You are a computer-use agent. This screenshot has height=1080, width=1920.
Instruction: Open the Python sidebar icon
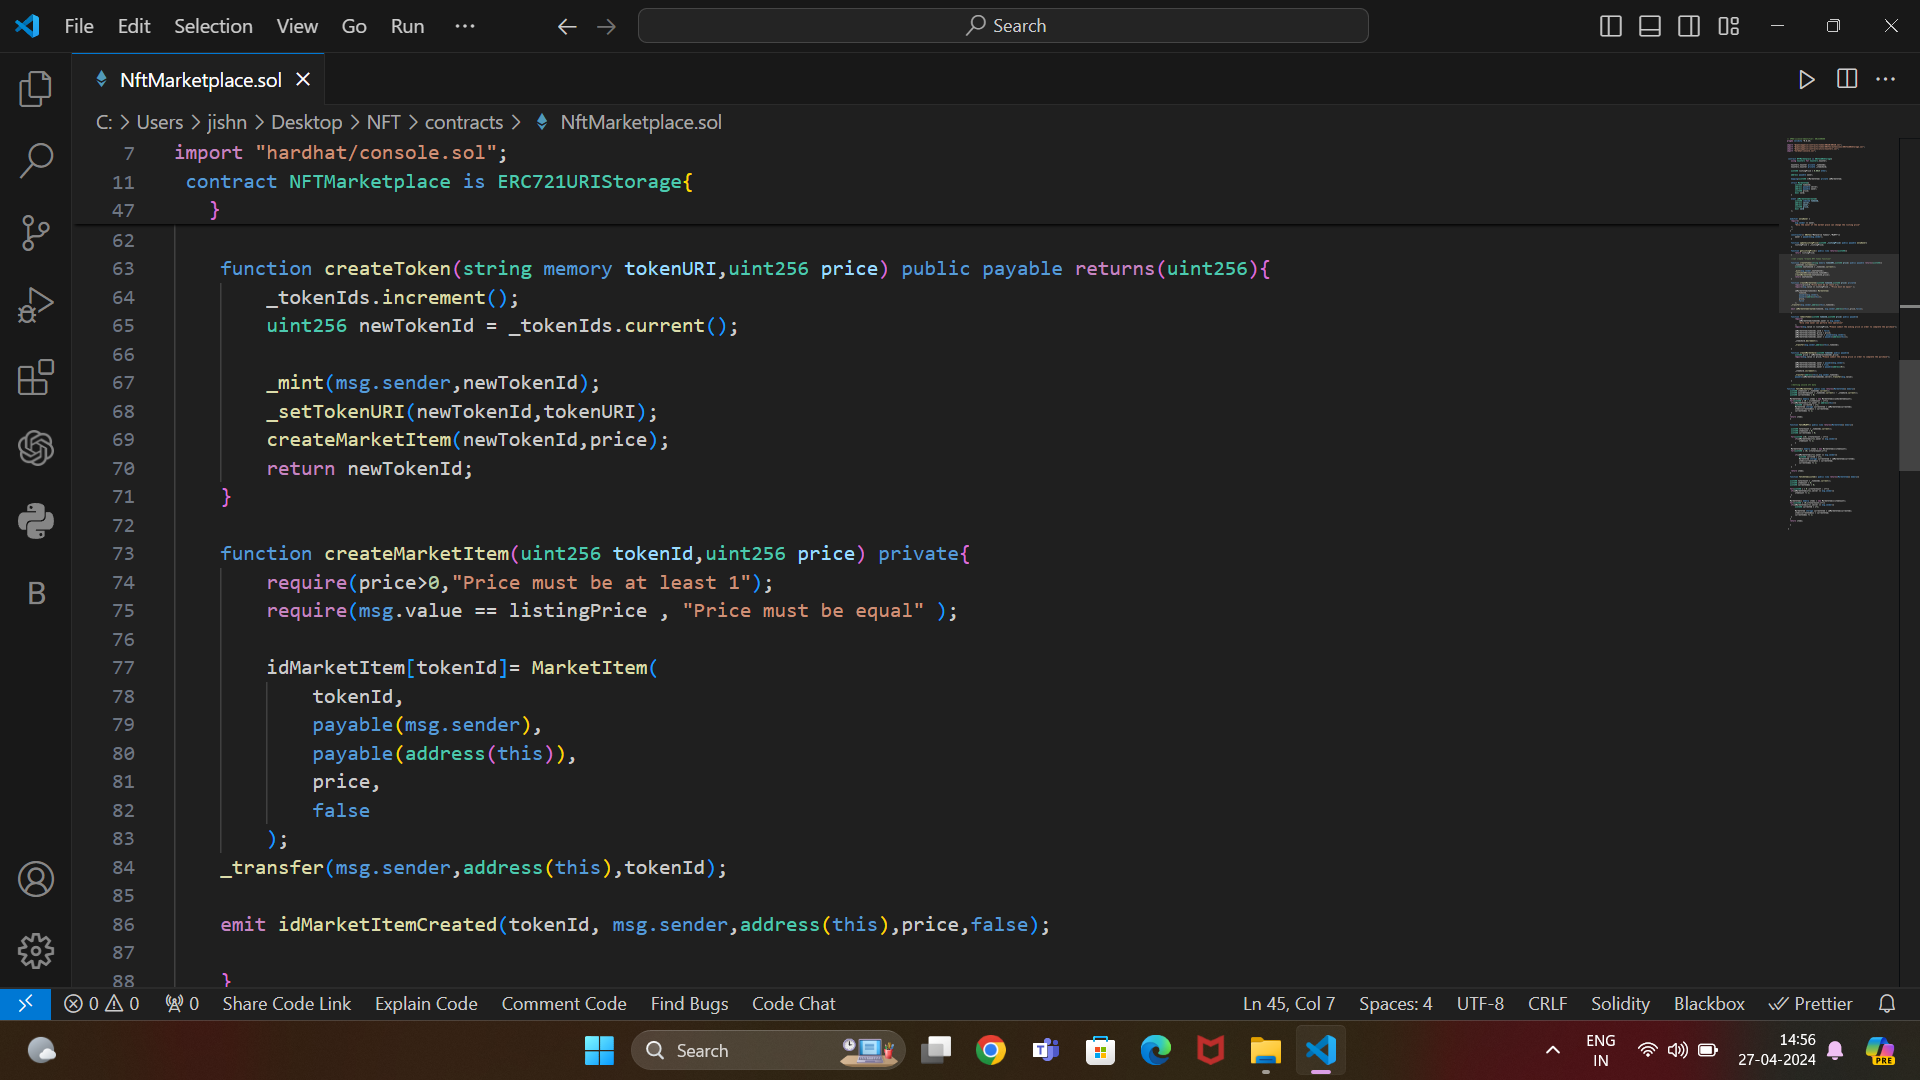pos(36,521)
